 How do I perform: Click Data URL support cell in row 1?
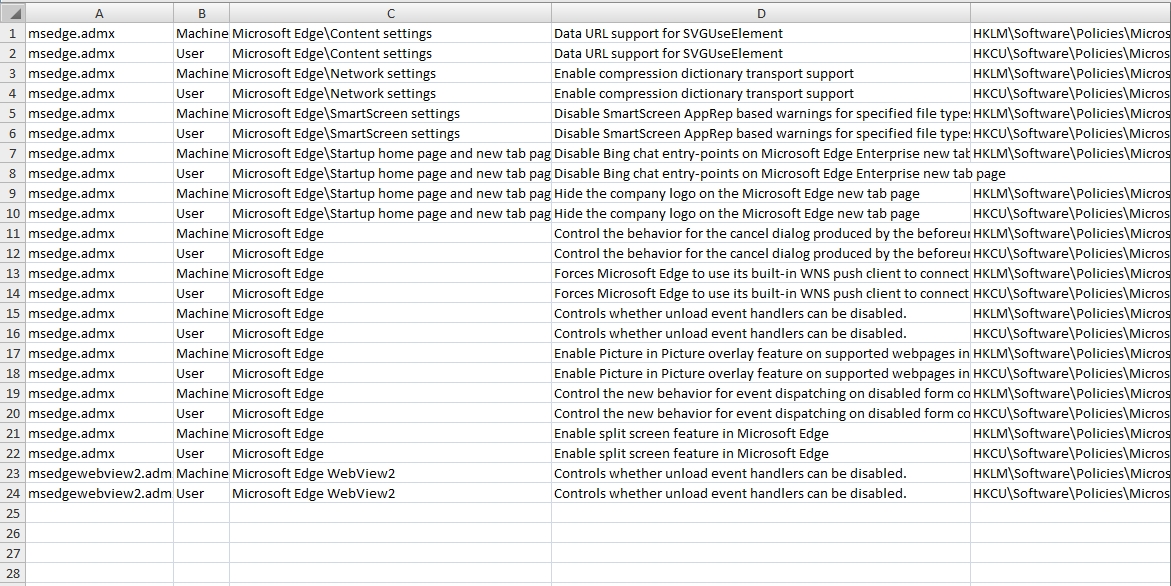click(761, 33)
